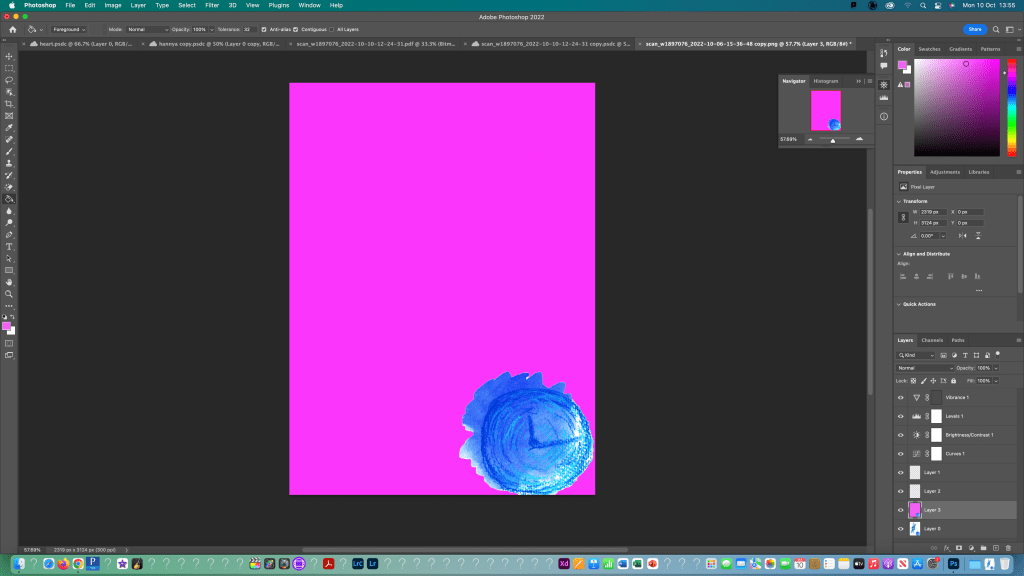Enable the All Layers checkbox

pyautogui.click(x=331, y=29)
